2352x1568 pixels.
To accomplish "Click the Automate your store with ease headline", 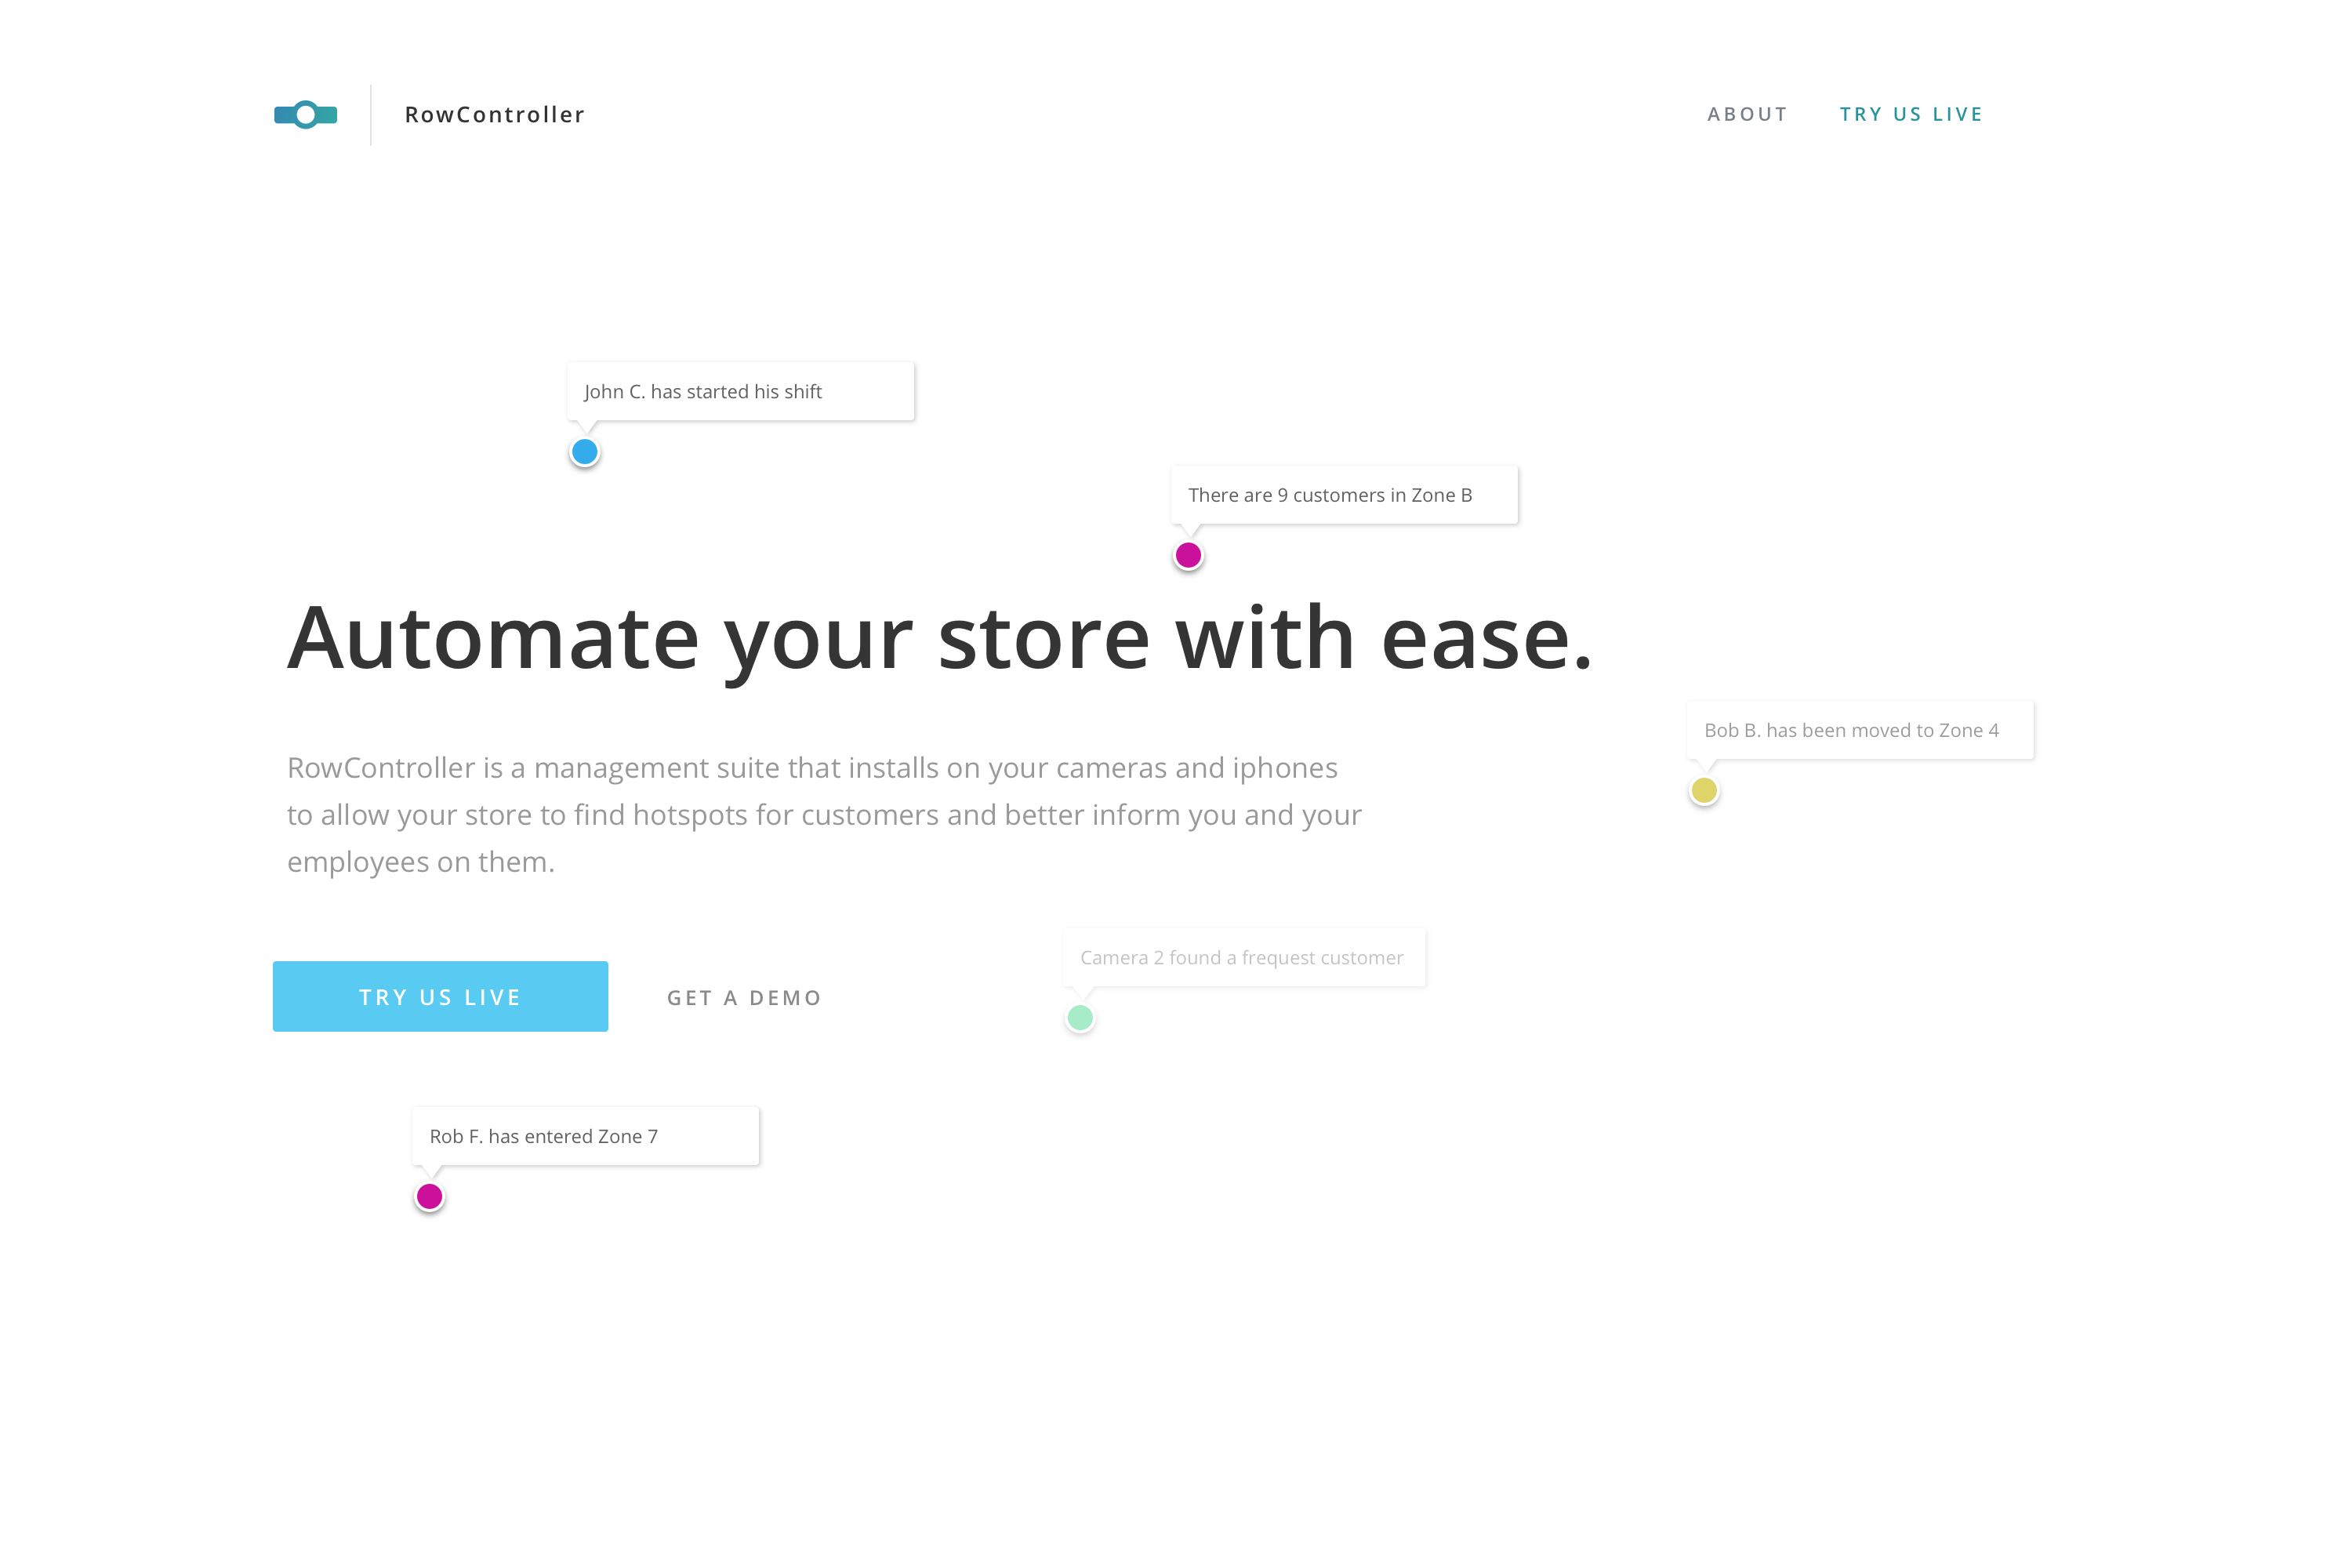I will point(939,638).
